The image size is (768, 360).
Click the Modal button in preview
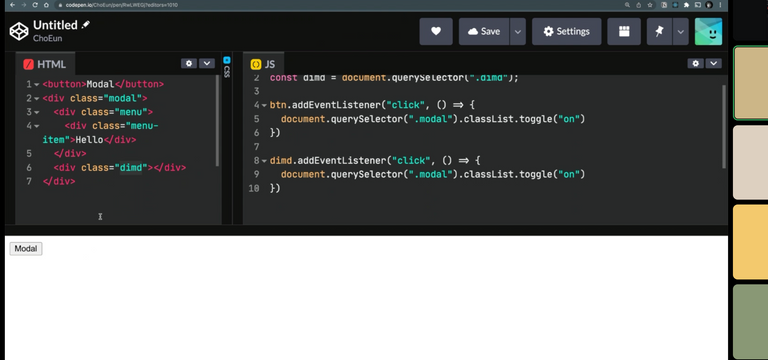[26, 249]
